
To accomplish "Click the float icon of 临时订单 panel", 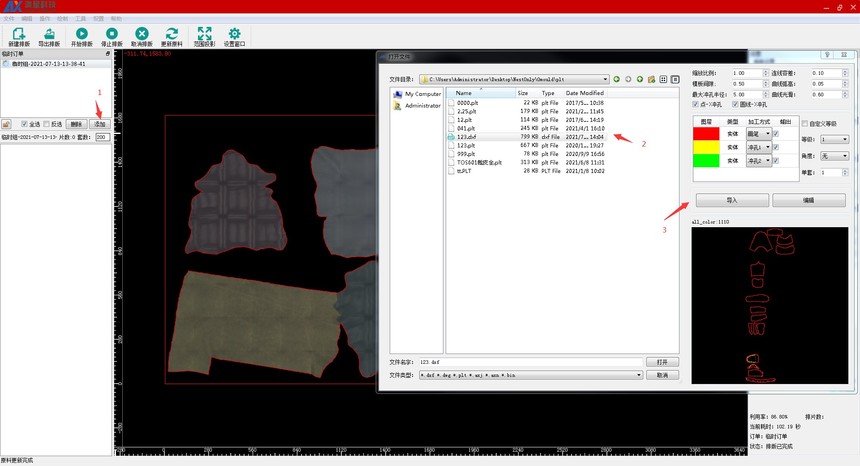I will tap(108, 54).
